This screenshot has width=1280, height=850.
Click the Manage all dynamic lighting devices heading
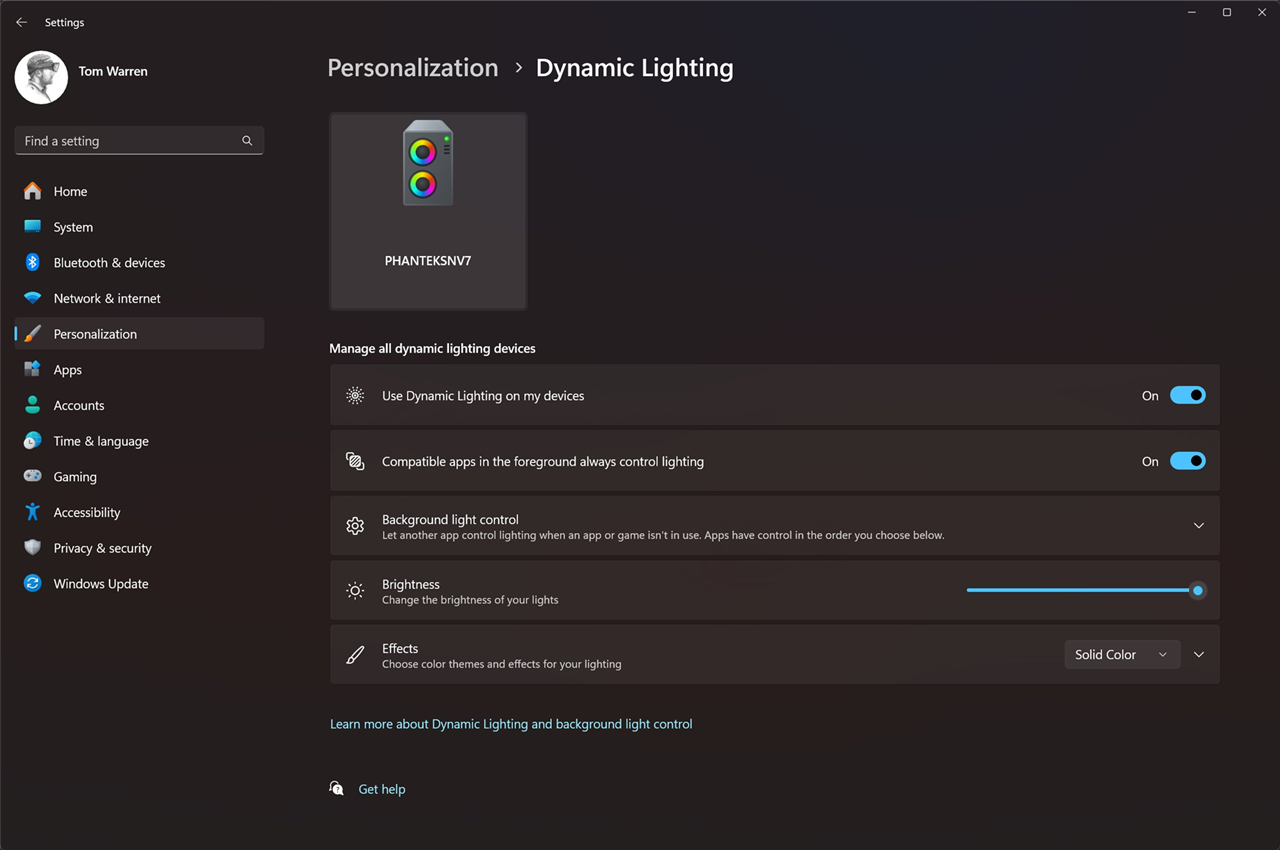433,348
